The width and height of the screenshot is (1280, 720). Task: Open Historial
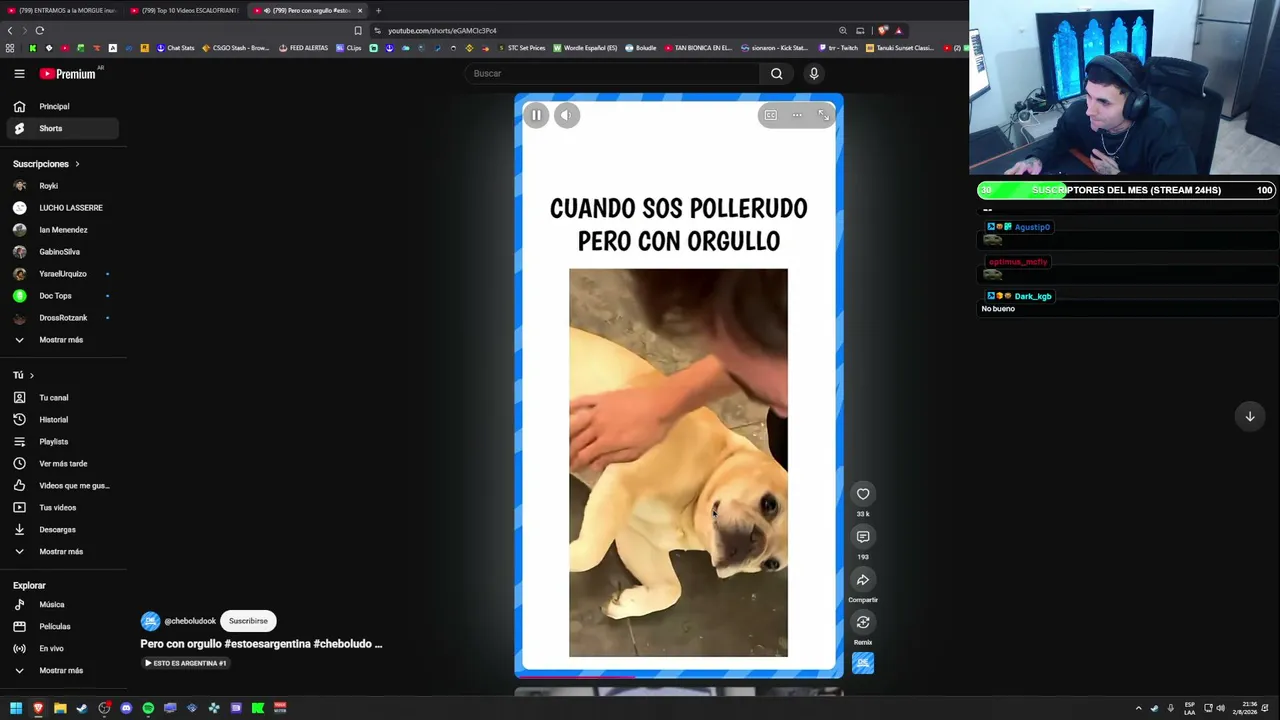(62, 420)
